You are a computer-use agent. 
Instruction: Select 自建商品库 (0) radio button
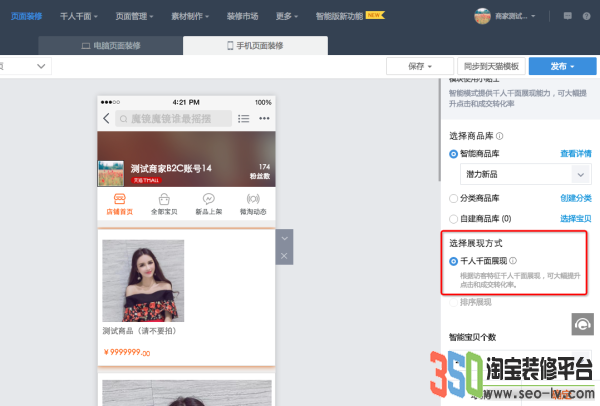[453, 219]
